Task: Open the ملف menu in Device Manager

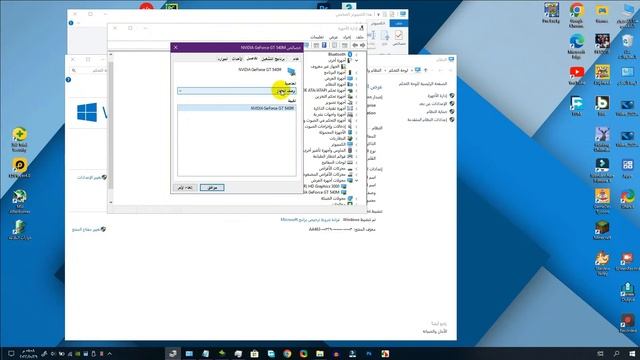Action: (360, 37)
